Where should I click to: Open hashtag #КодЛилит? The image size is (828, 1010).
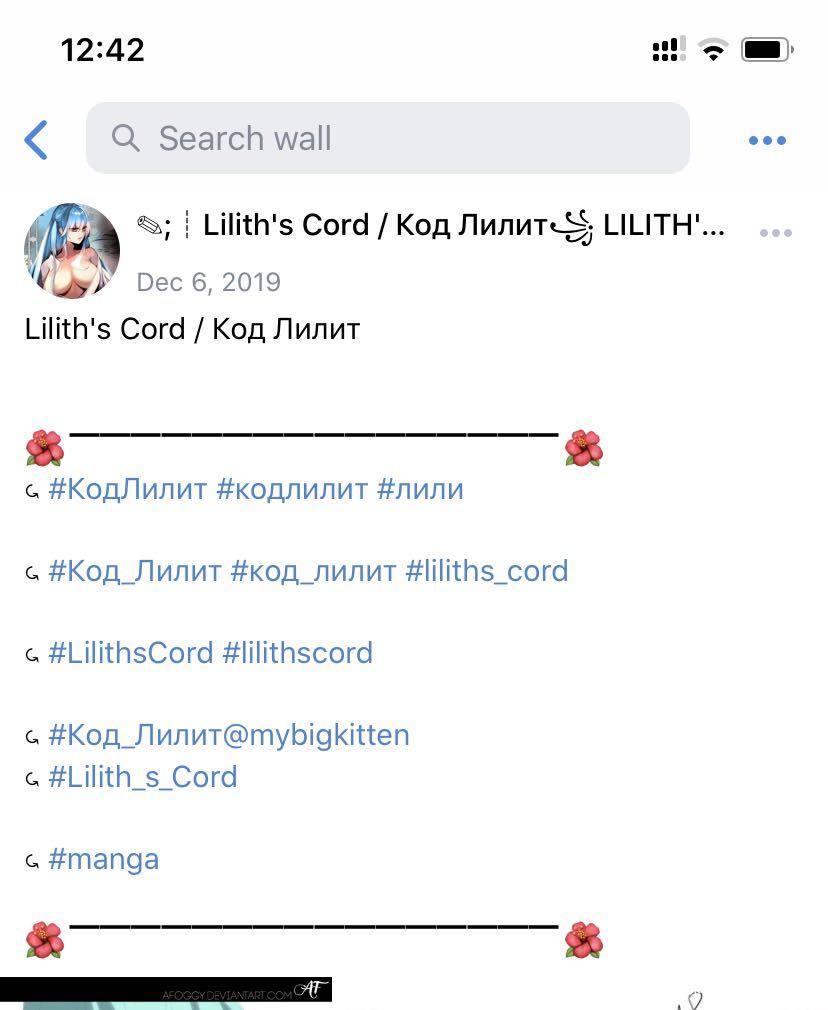point(128,490)
